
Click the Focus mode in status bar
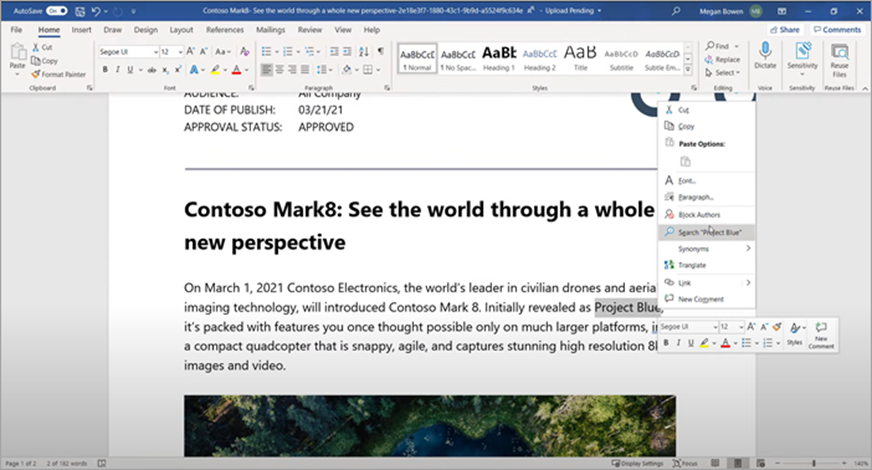coord(685,463)
